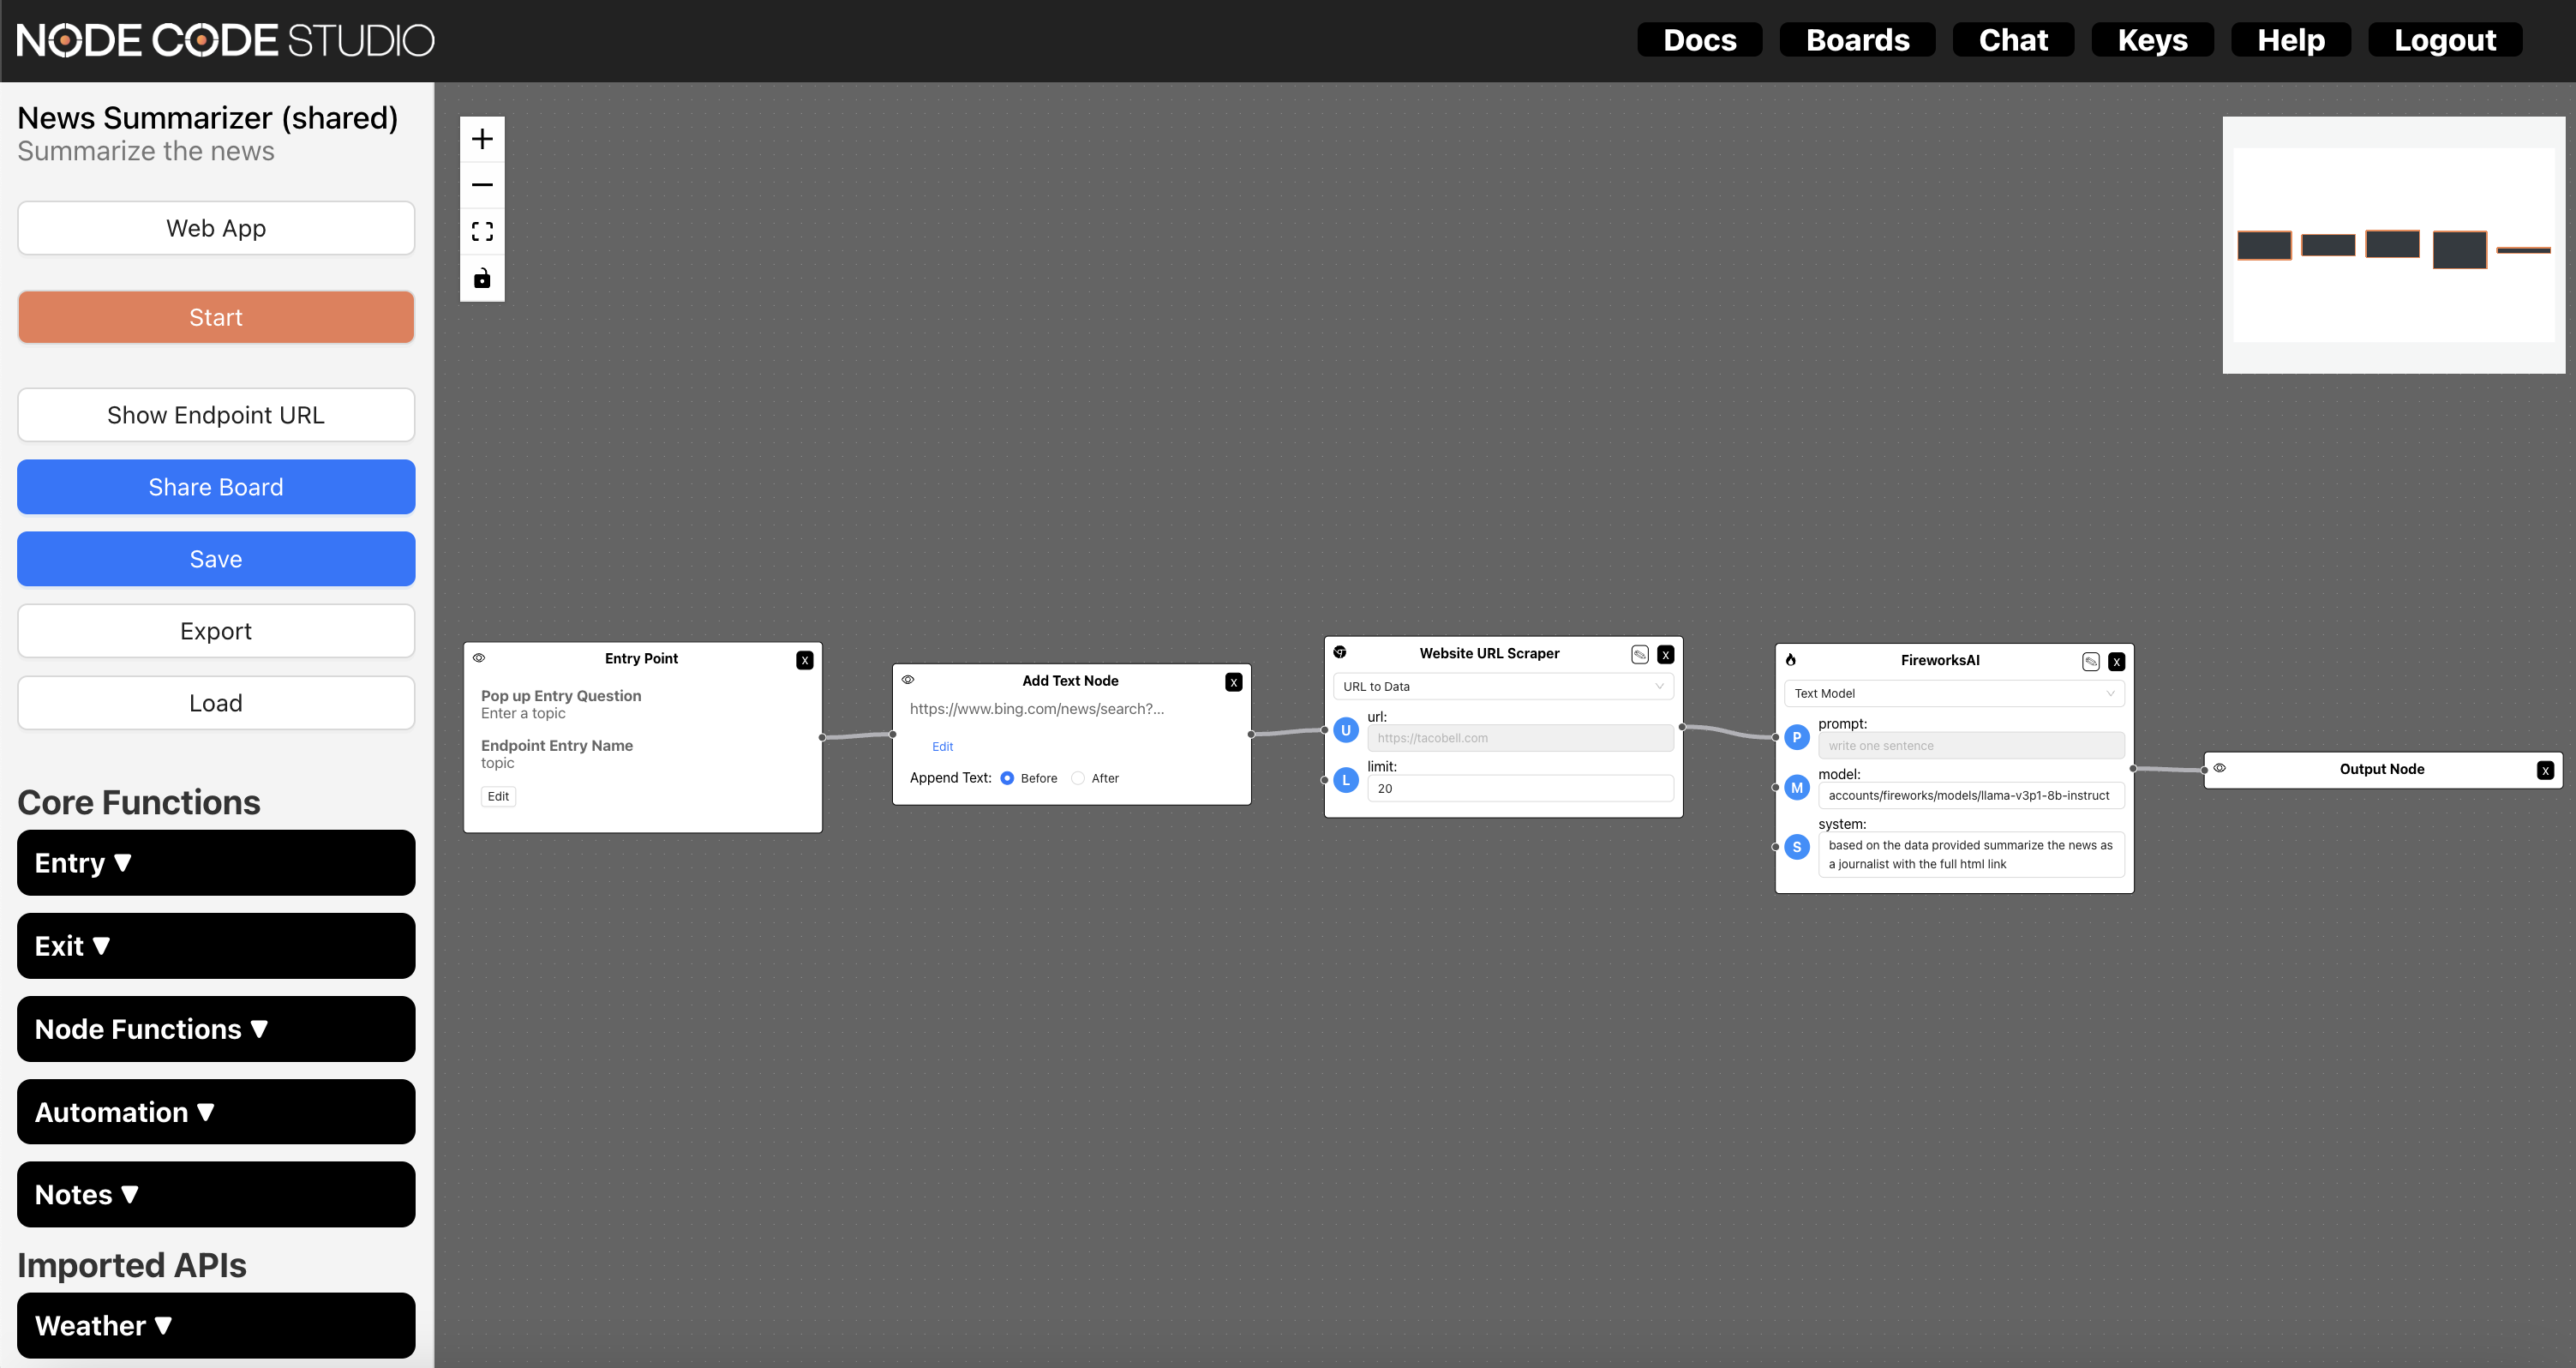The height and width of the screenshot is (1368, 2576).
Task: Expand the Node Functions section
Action: click(x=216, y=1029)
